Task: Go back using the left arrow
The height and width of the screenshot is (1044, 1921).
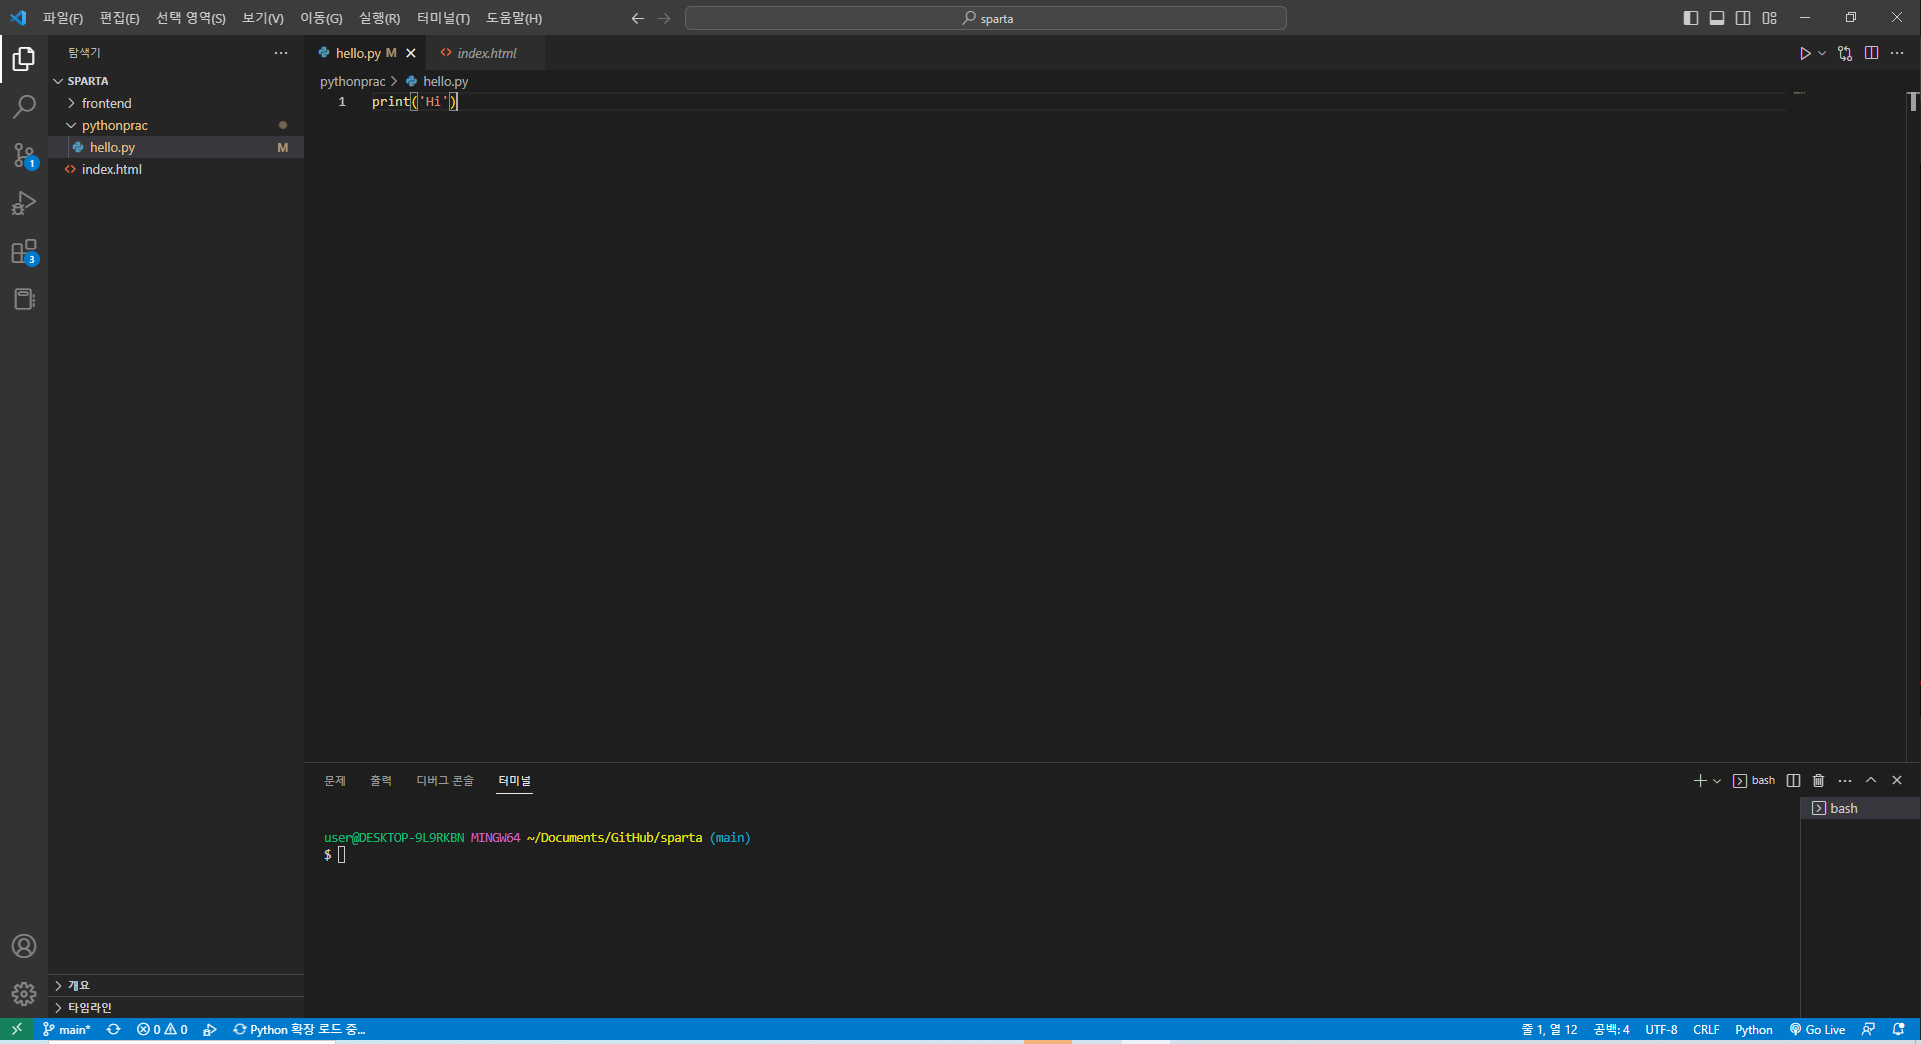Action: pos(638,18)
